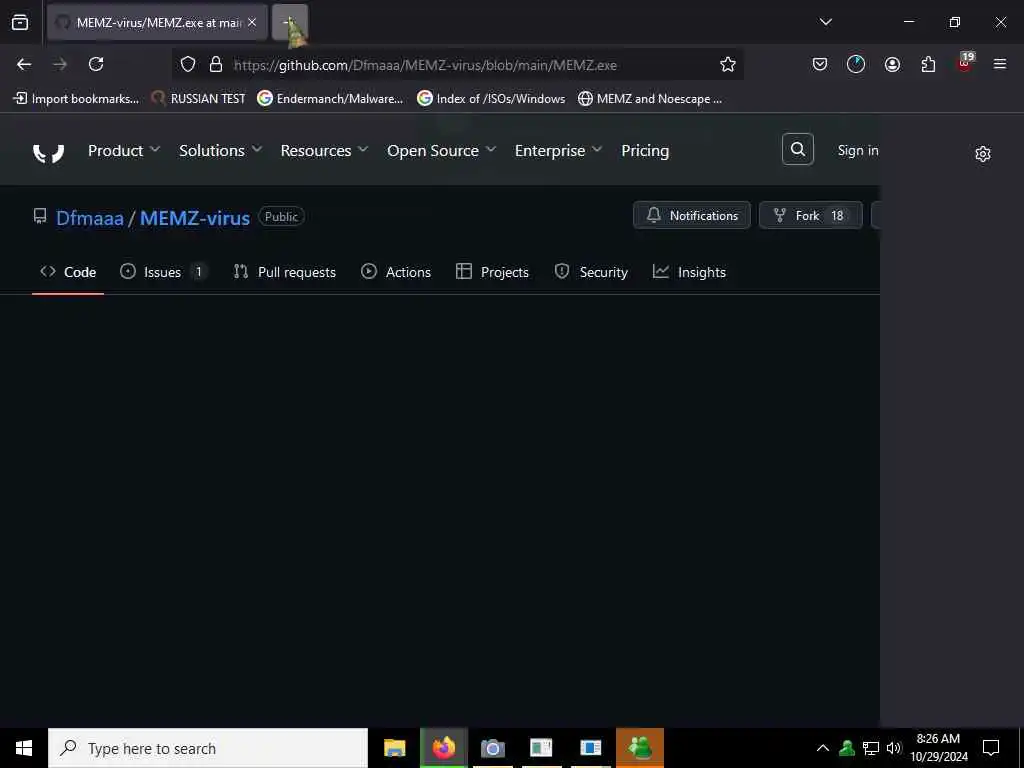This screenshot has height=768, width=1024.
Task: Open the Firefox hamburger application menu
Action: coord(1000,64)
